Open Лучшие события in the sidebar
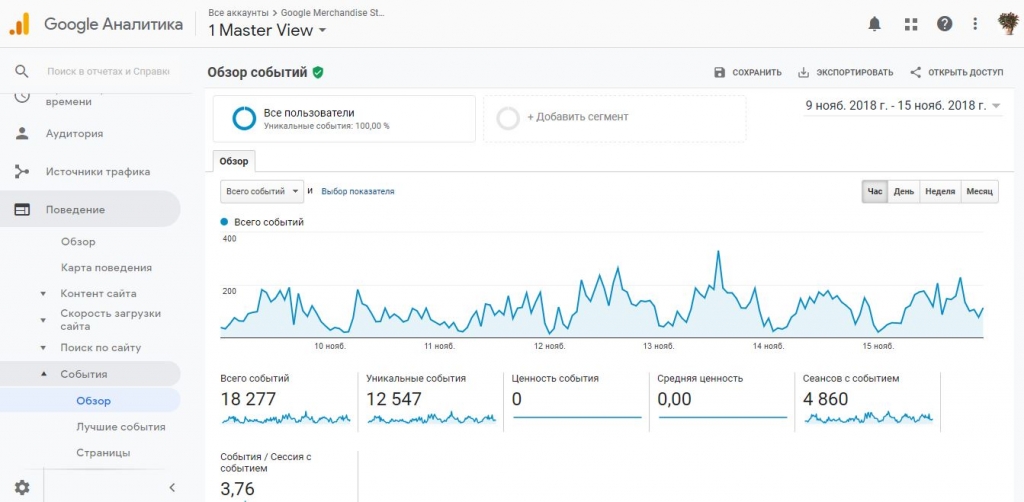1024x502 pixels. click(121, 427)
